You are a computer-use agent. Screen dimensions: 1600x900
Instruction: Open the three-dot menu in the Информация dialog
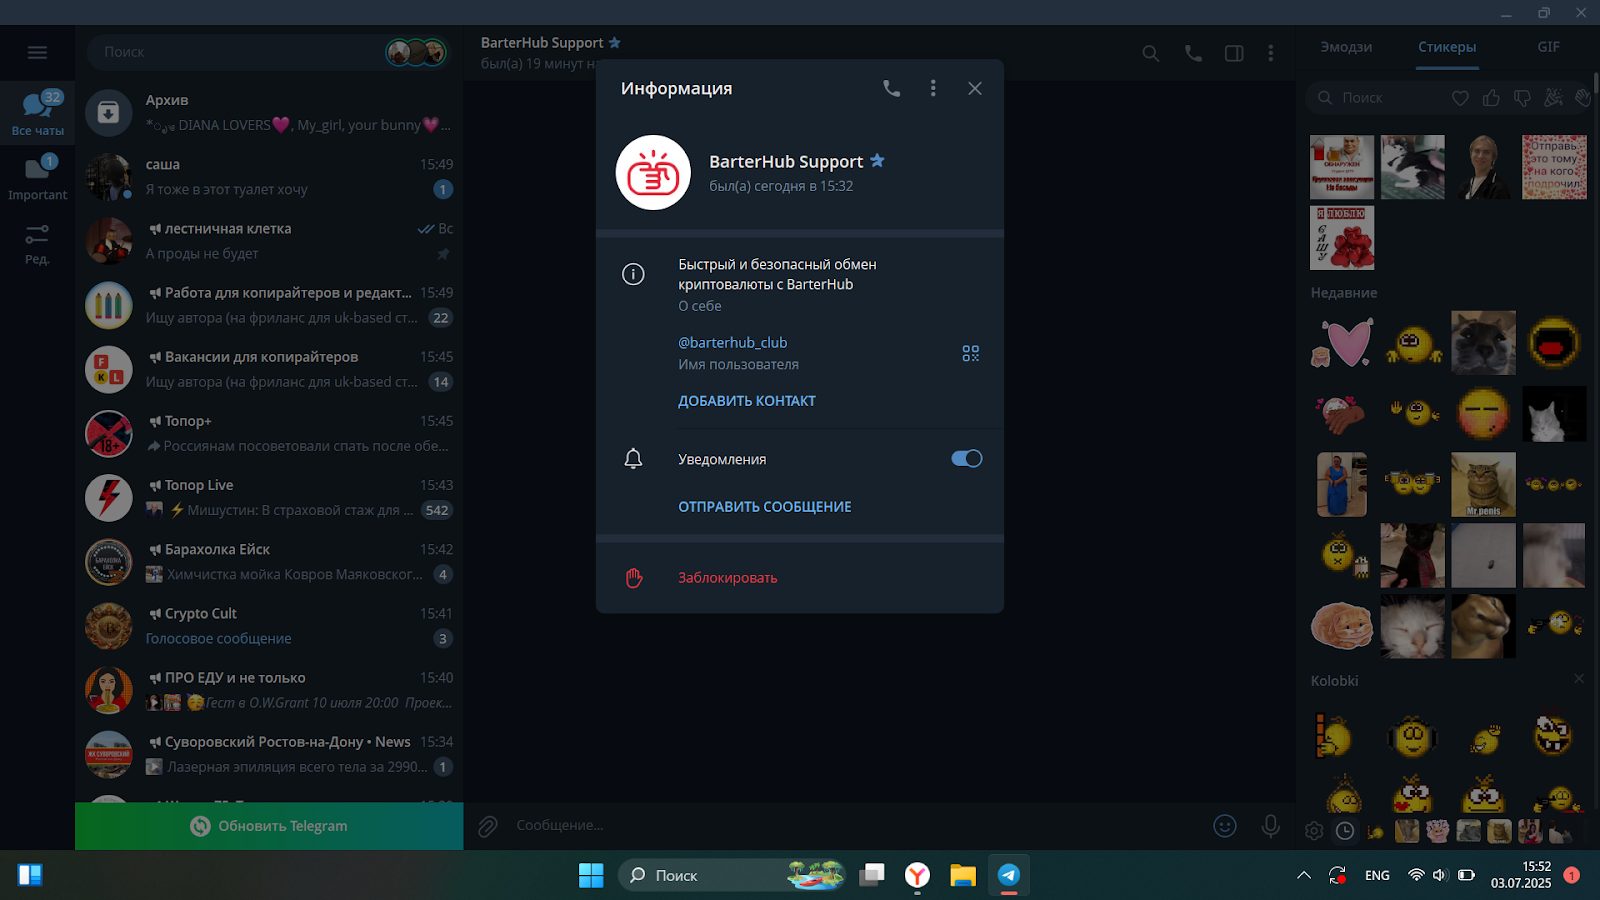[933, 88]
